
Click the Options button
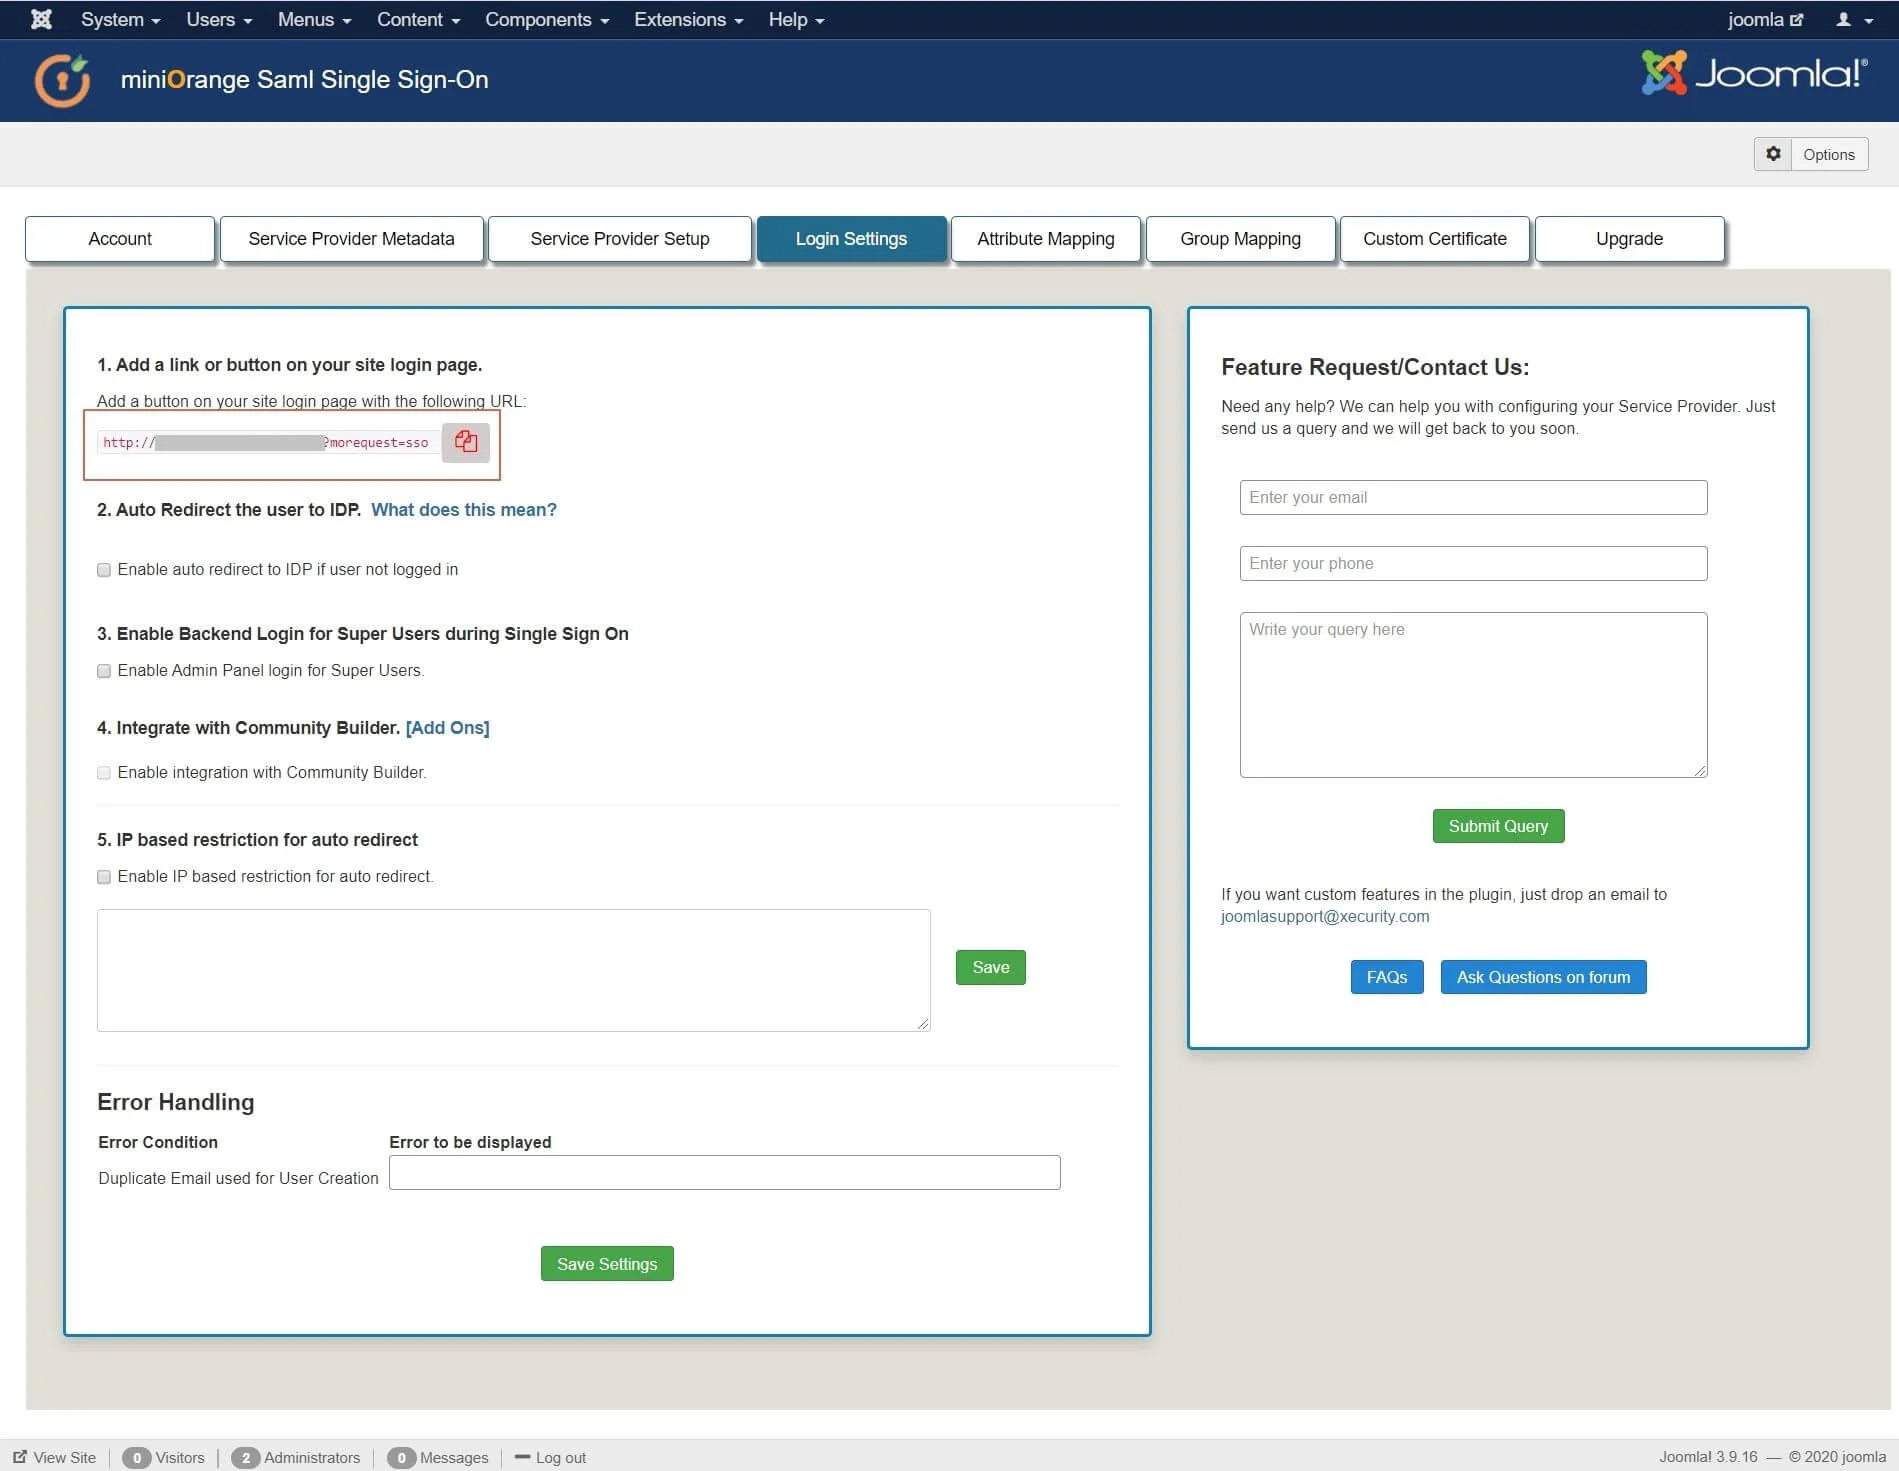point(1829,154)
